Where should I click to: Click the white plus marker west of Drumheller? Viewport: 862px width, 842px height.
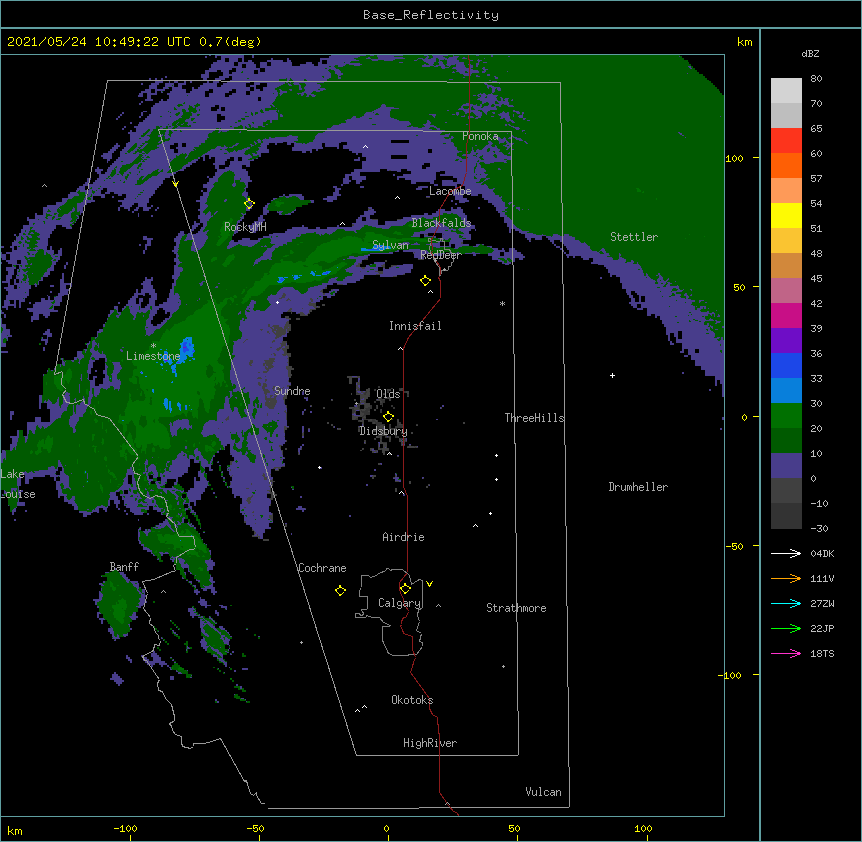[612, 375]
